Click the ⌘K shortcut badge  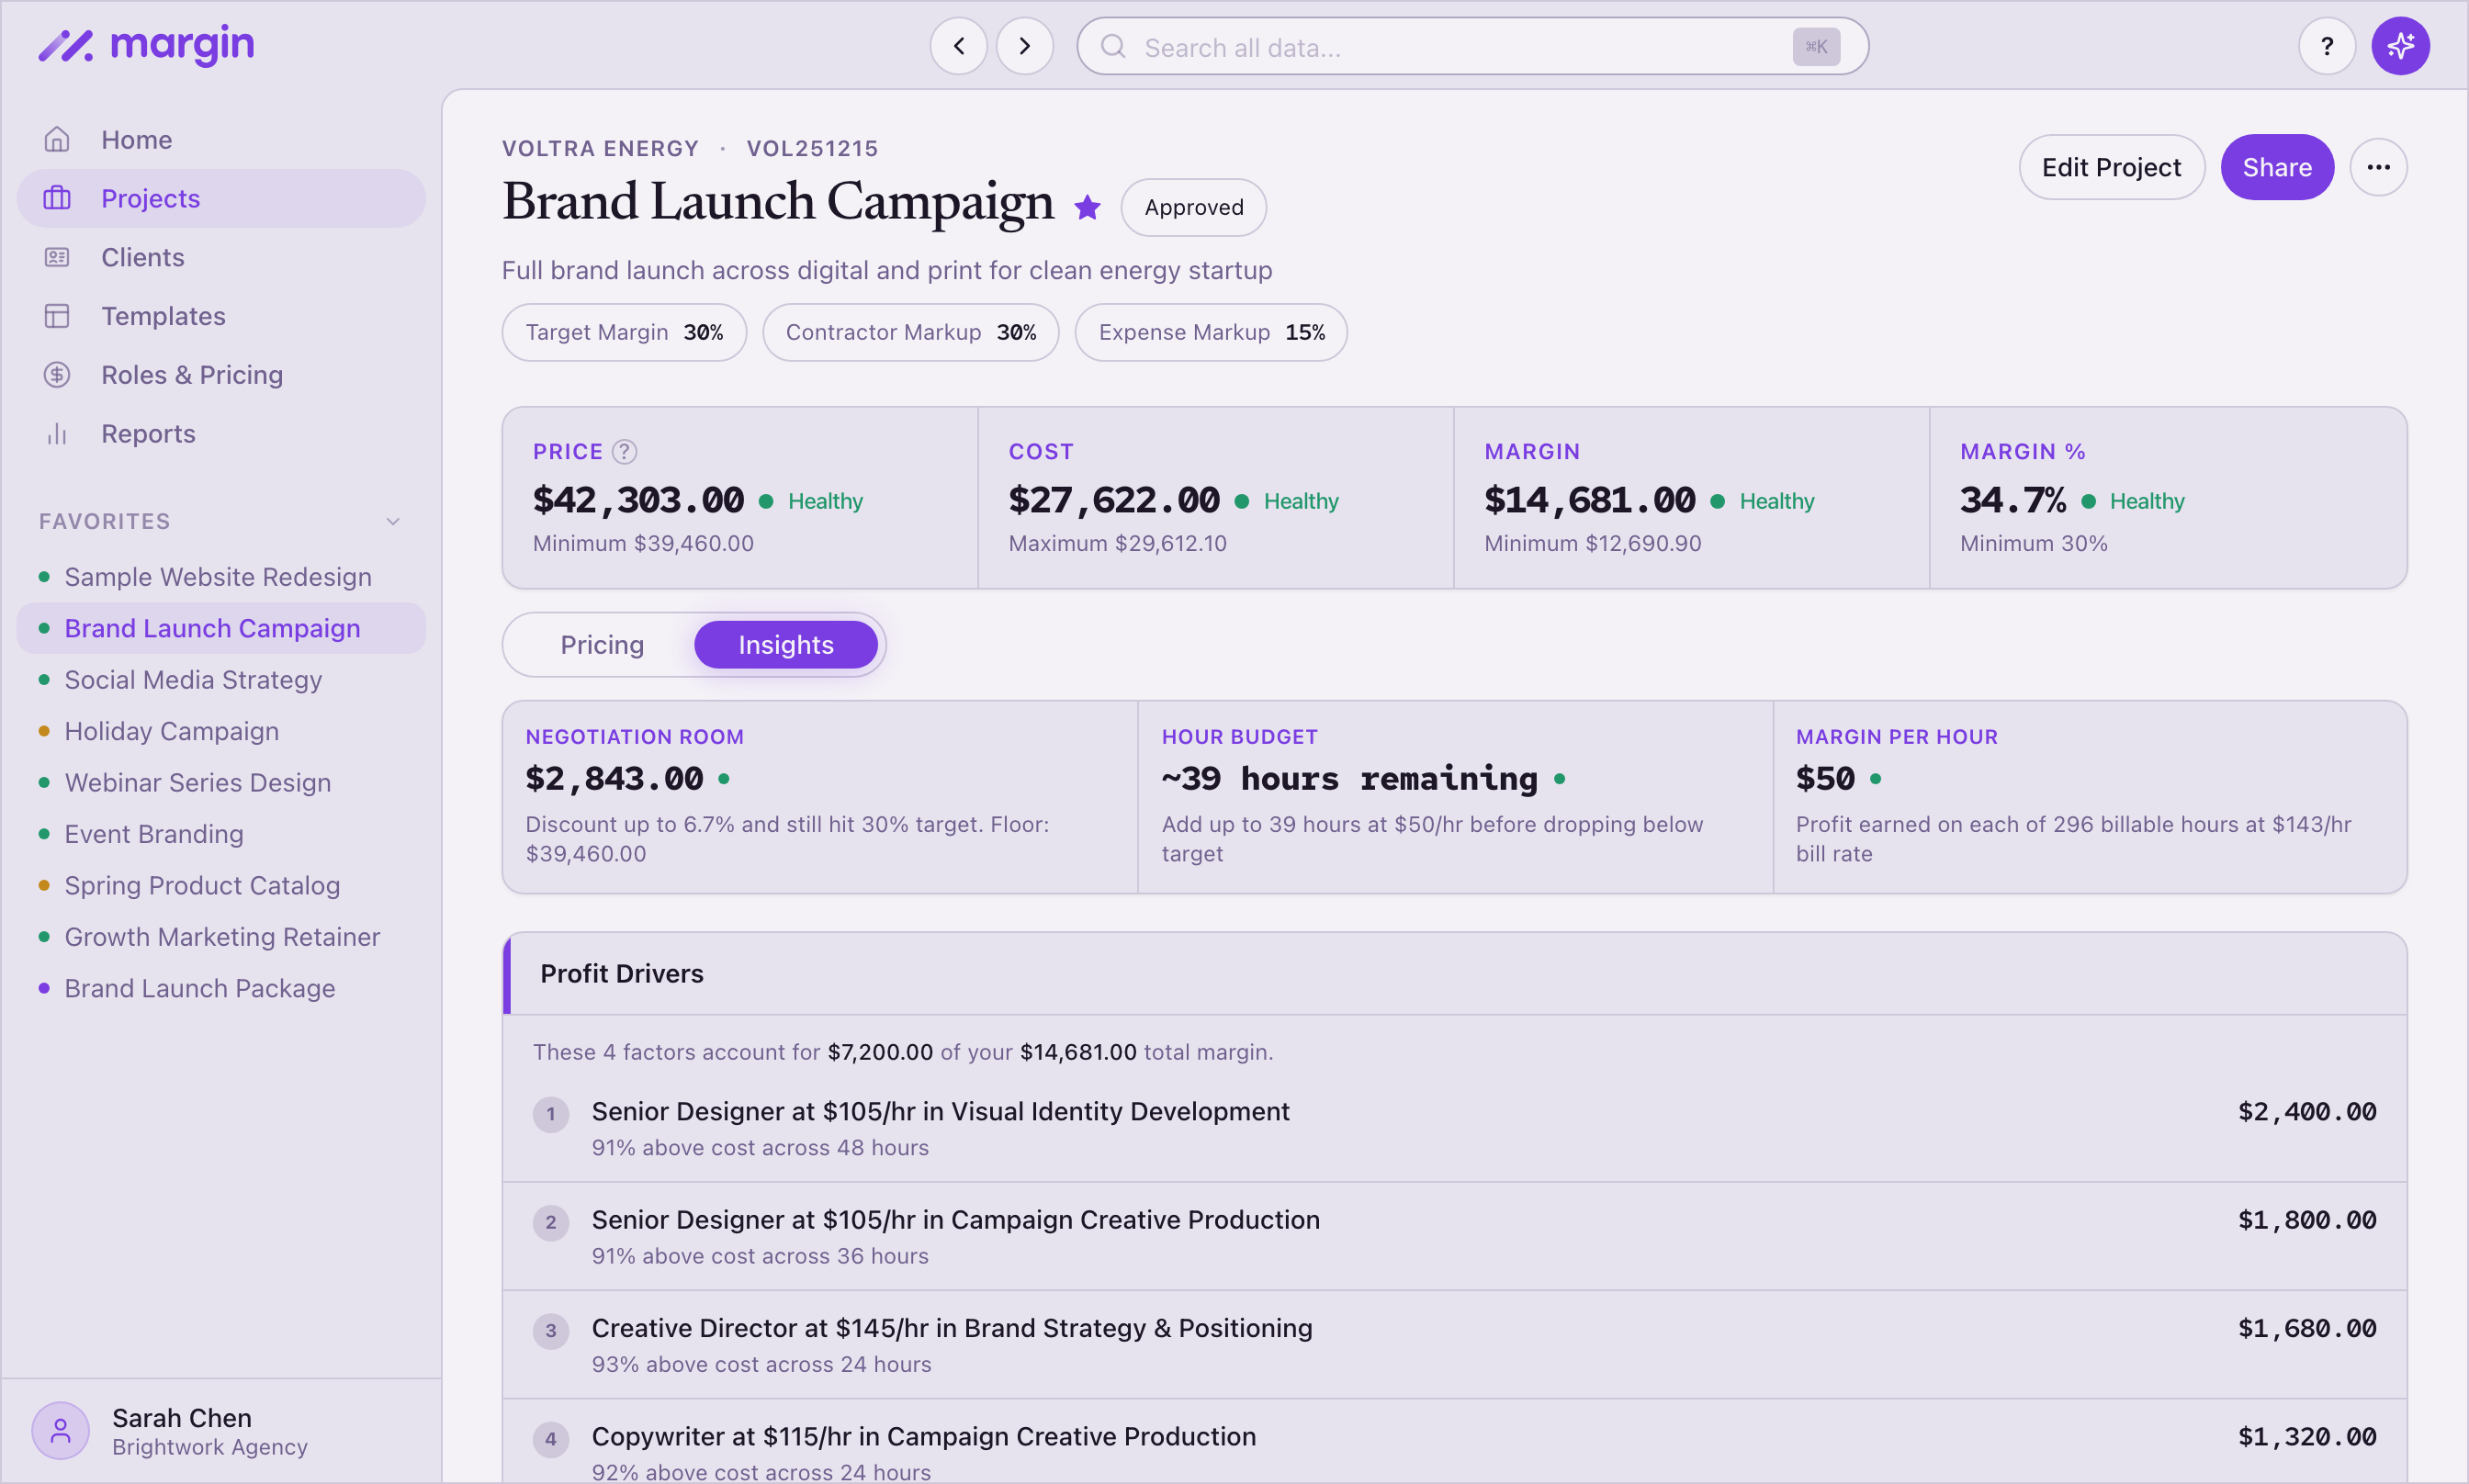pos(1816,47)
